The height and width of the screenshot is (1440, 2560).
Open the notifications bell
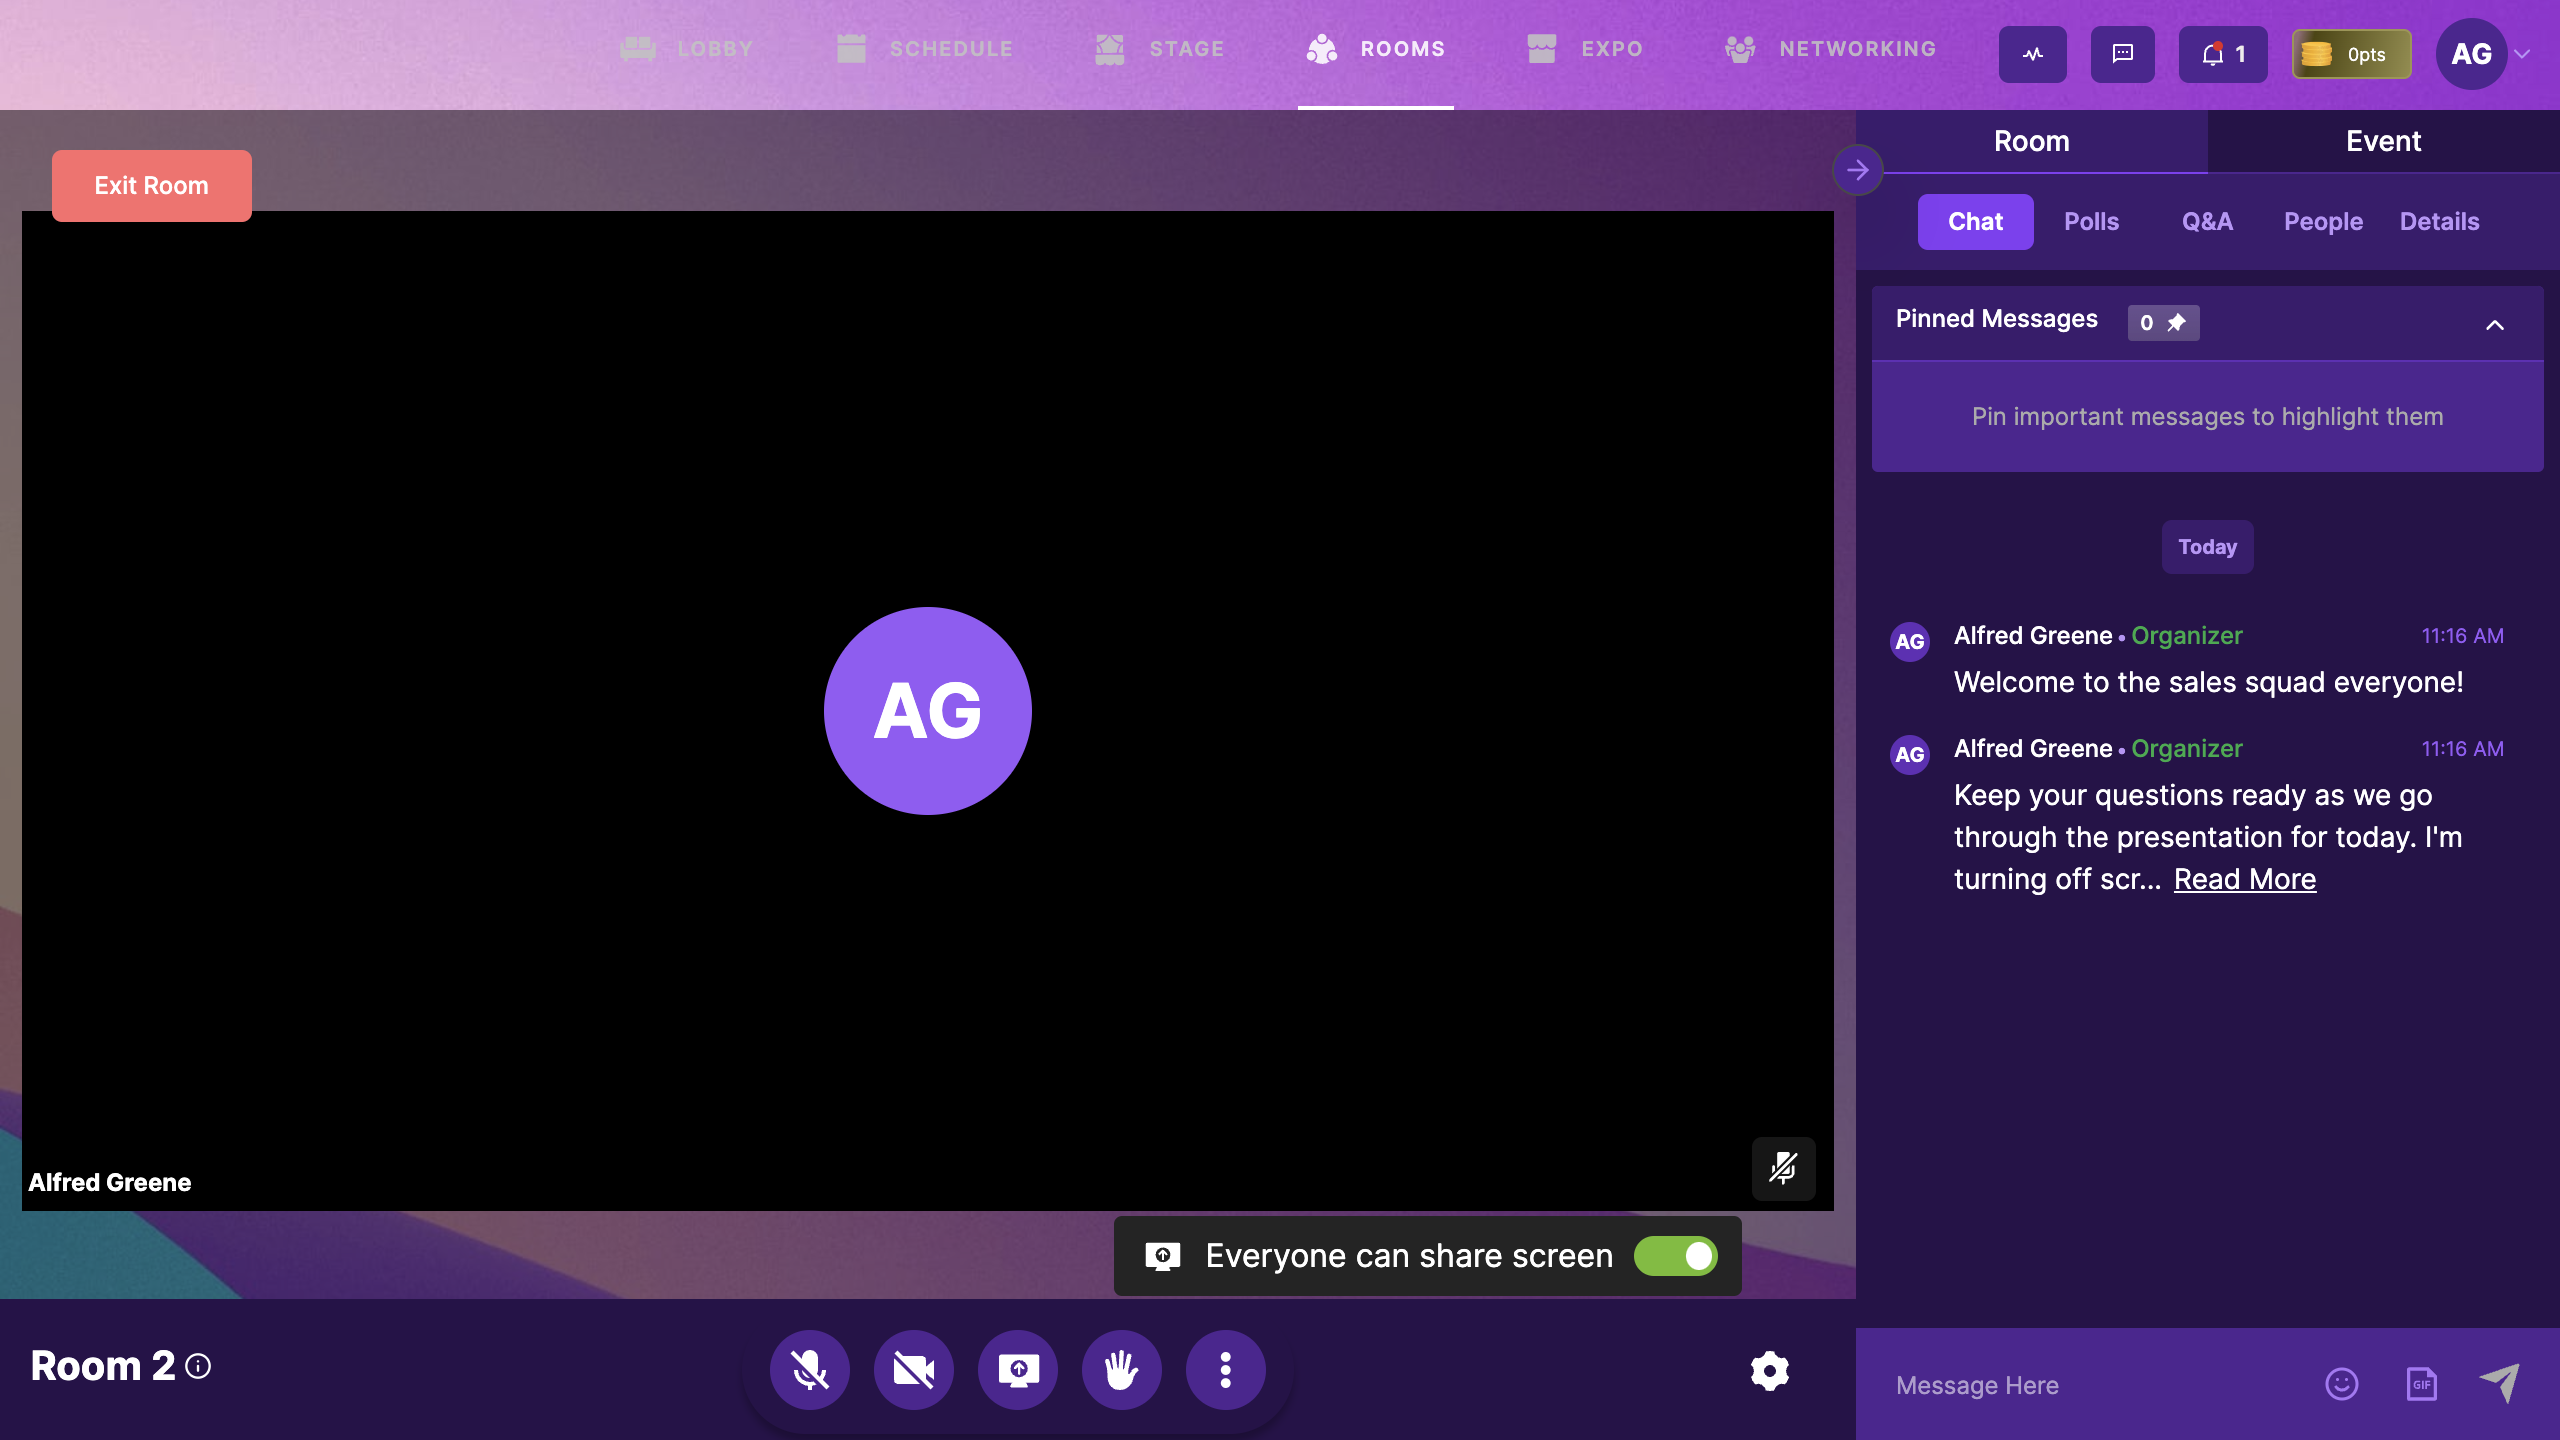click(2222, 54)
